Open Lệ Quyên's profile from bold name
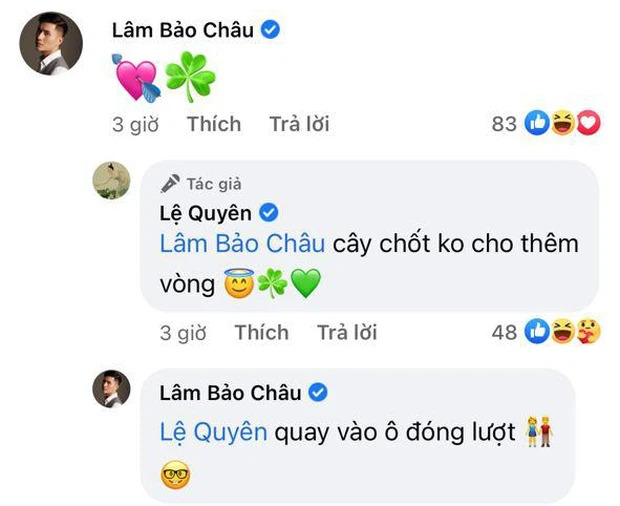This screenshot has width=620, height=506. click(x=206, y=213)
